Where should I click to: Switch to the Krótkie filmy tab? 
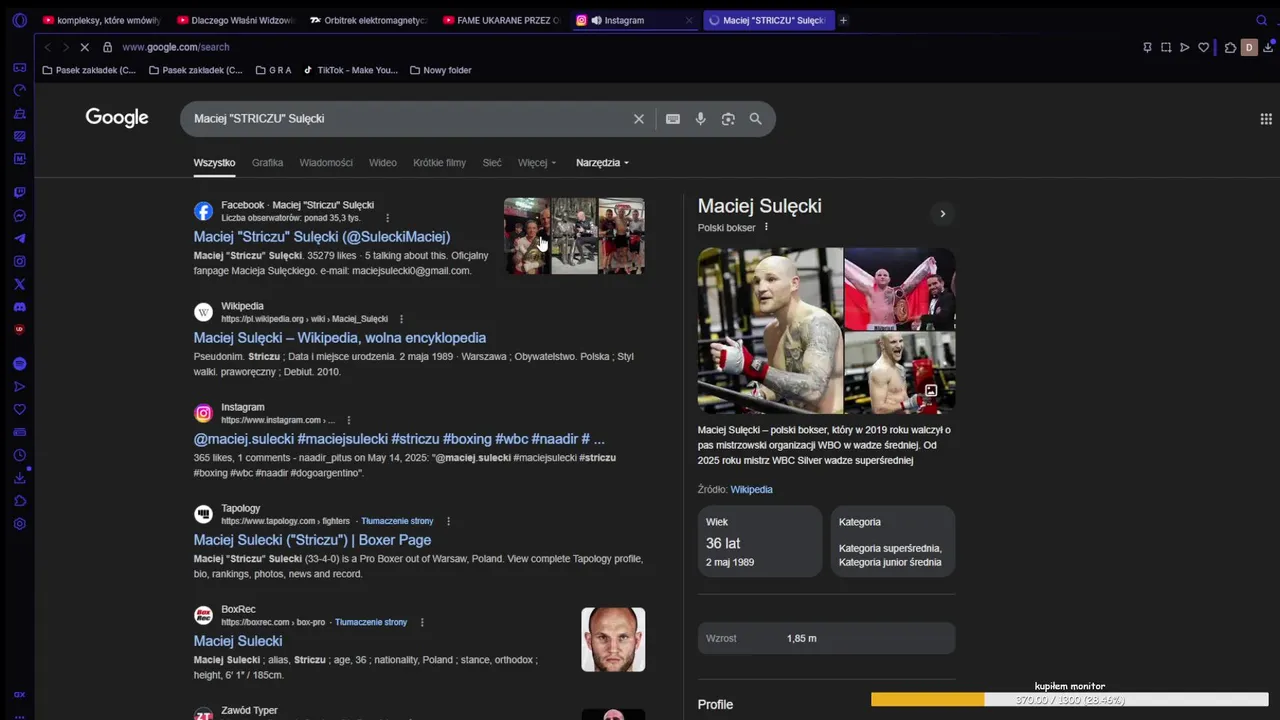coord(439,163)
